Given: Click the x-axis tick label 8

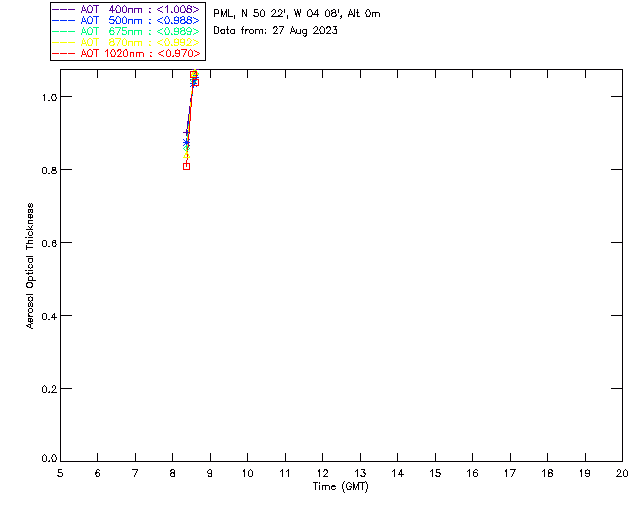Looking at the screenshot, I should [x=173, y=473].
